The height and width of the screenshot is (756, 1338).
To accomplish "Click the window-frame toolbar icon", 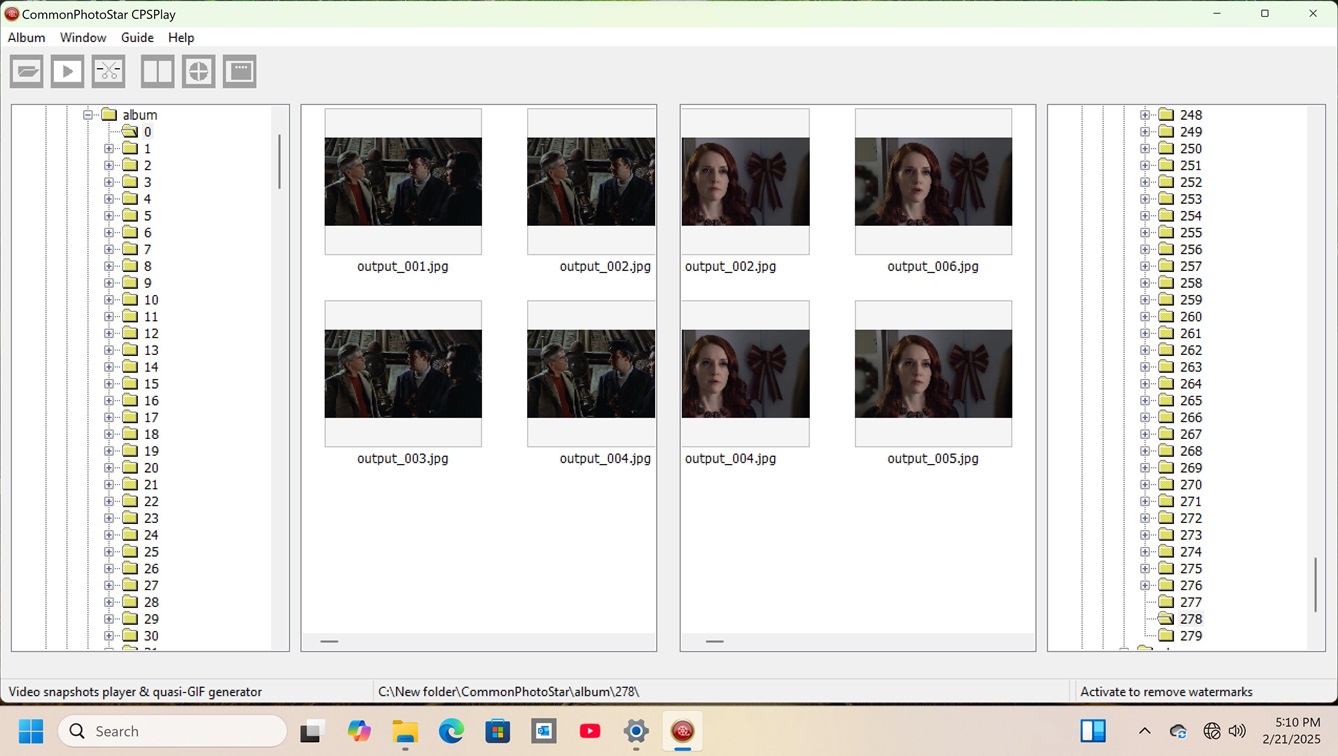I will click(240, 72).
